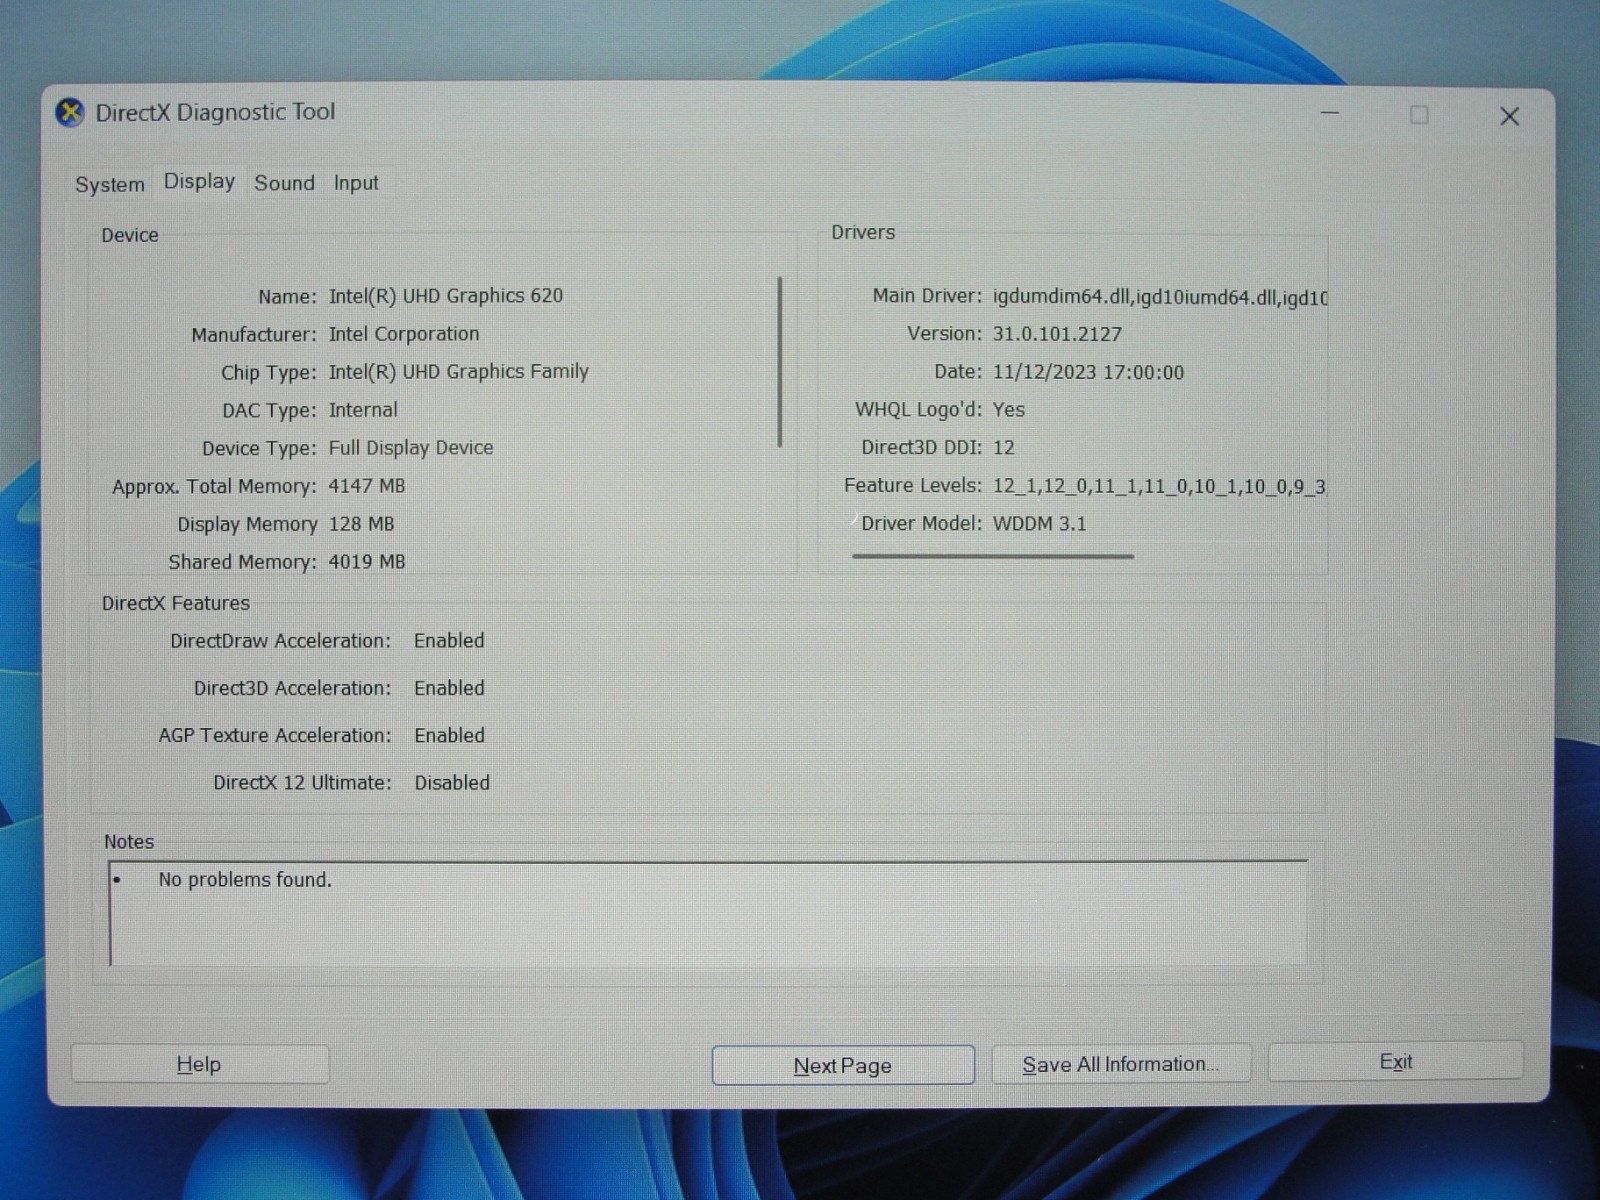The image size is (1600, 1200).
Task: Click driver version '31.0.101.2127'
Action: pyautogui.click(x=1057, y=334)
